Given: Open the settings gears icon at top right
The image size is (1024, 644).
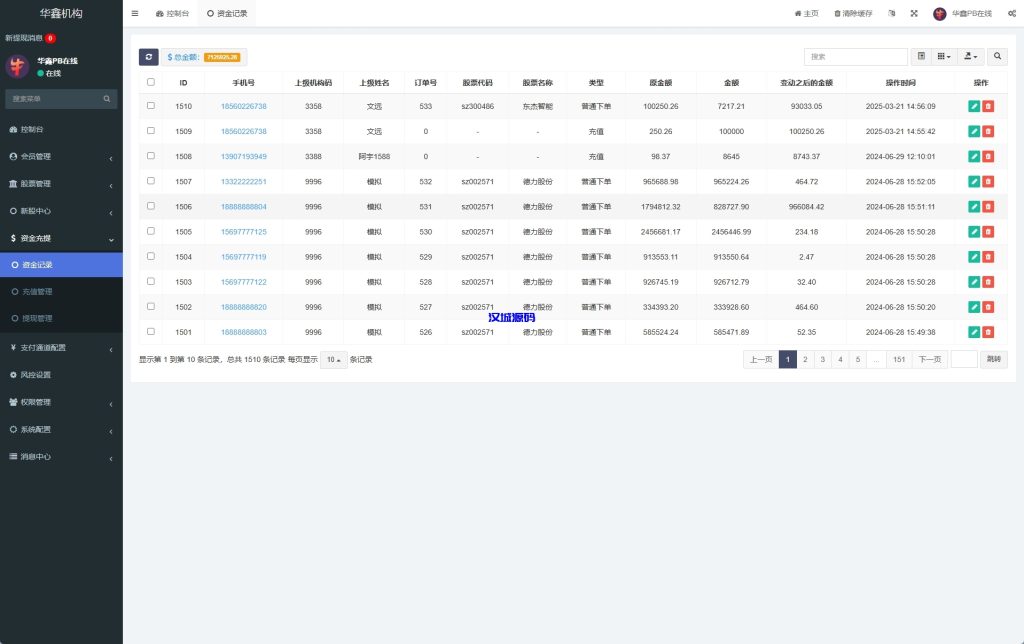Looking at the screenshot, I should pyautogui.click(x=1011, y=13).
